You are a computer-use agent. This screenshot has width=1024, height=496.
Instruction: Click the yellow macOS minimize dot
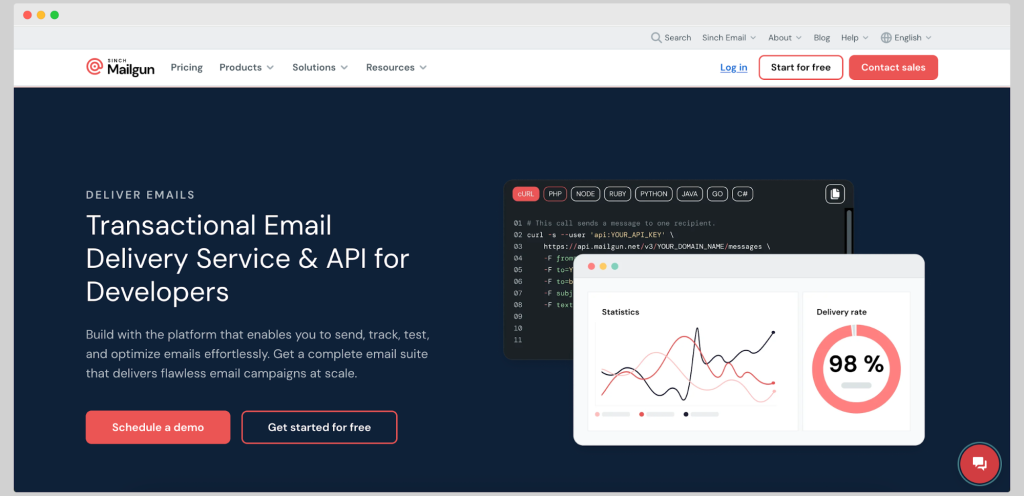(41, 15)
